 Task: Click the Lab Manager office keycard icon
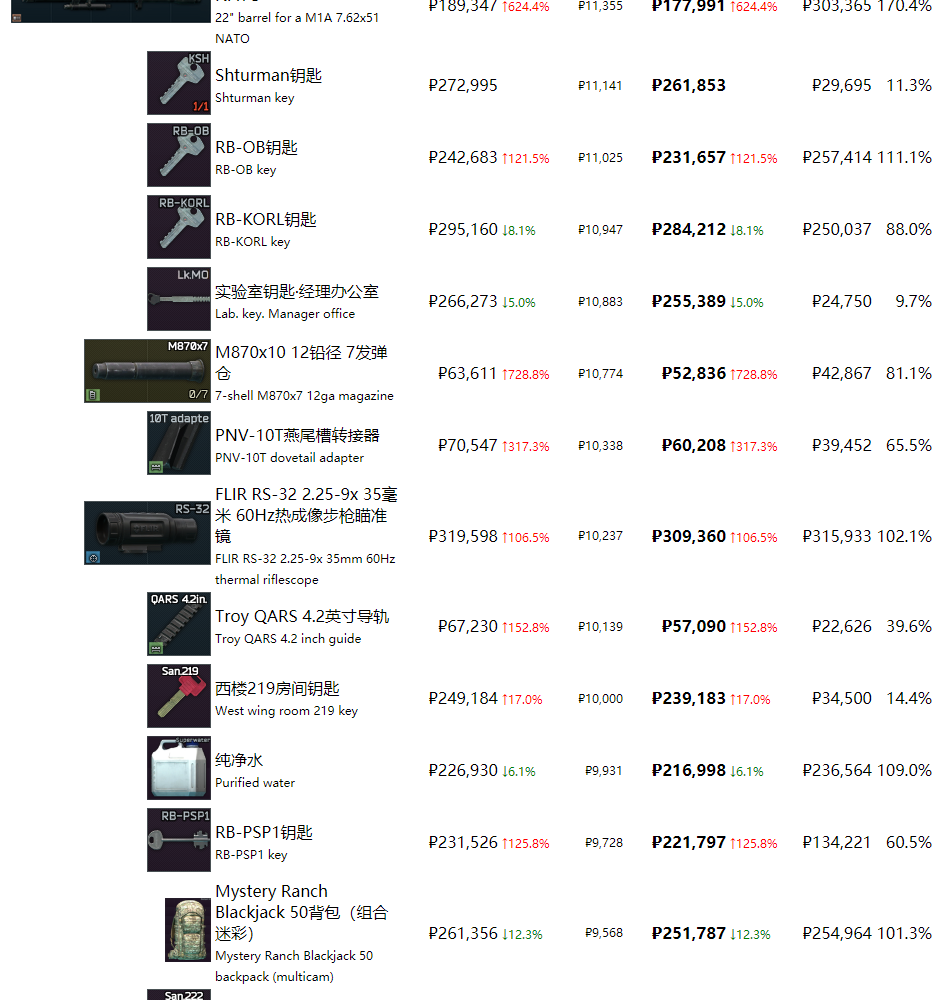pyautogui.click(x=179, y=299)
